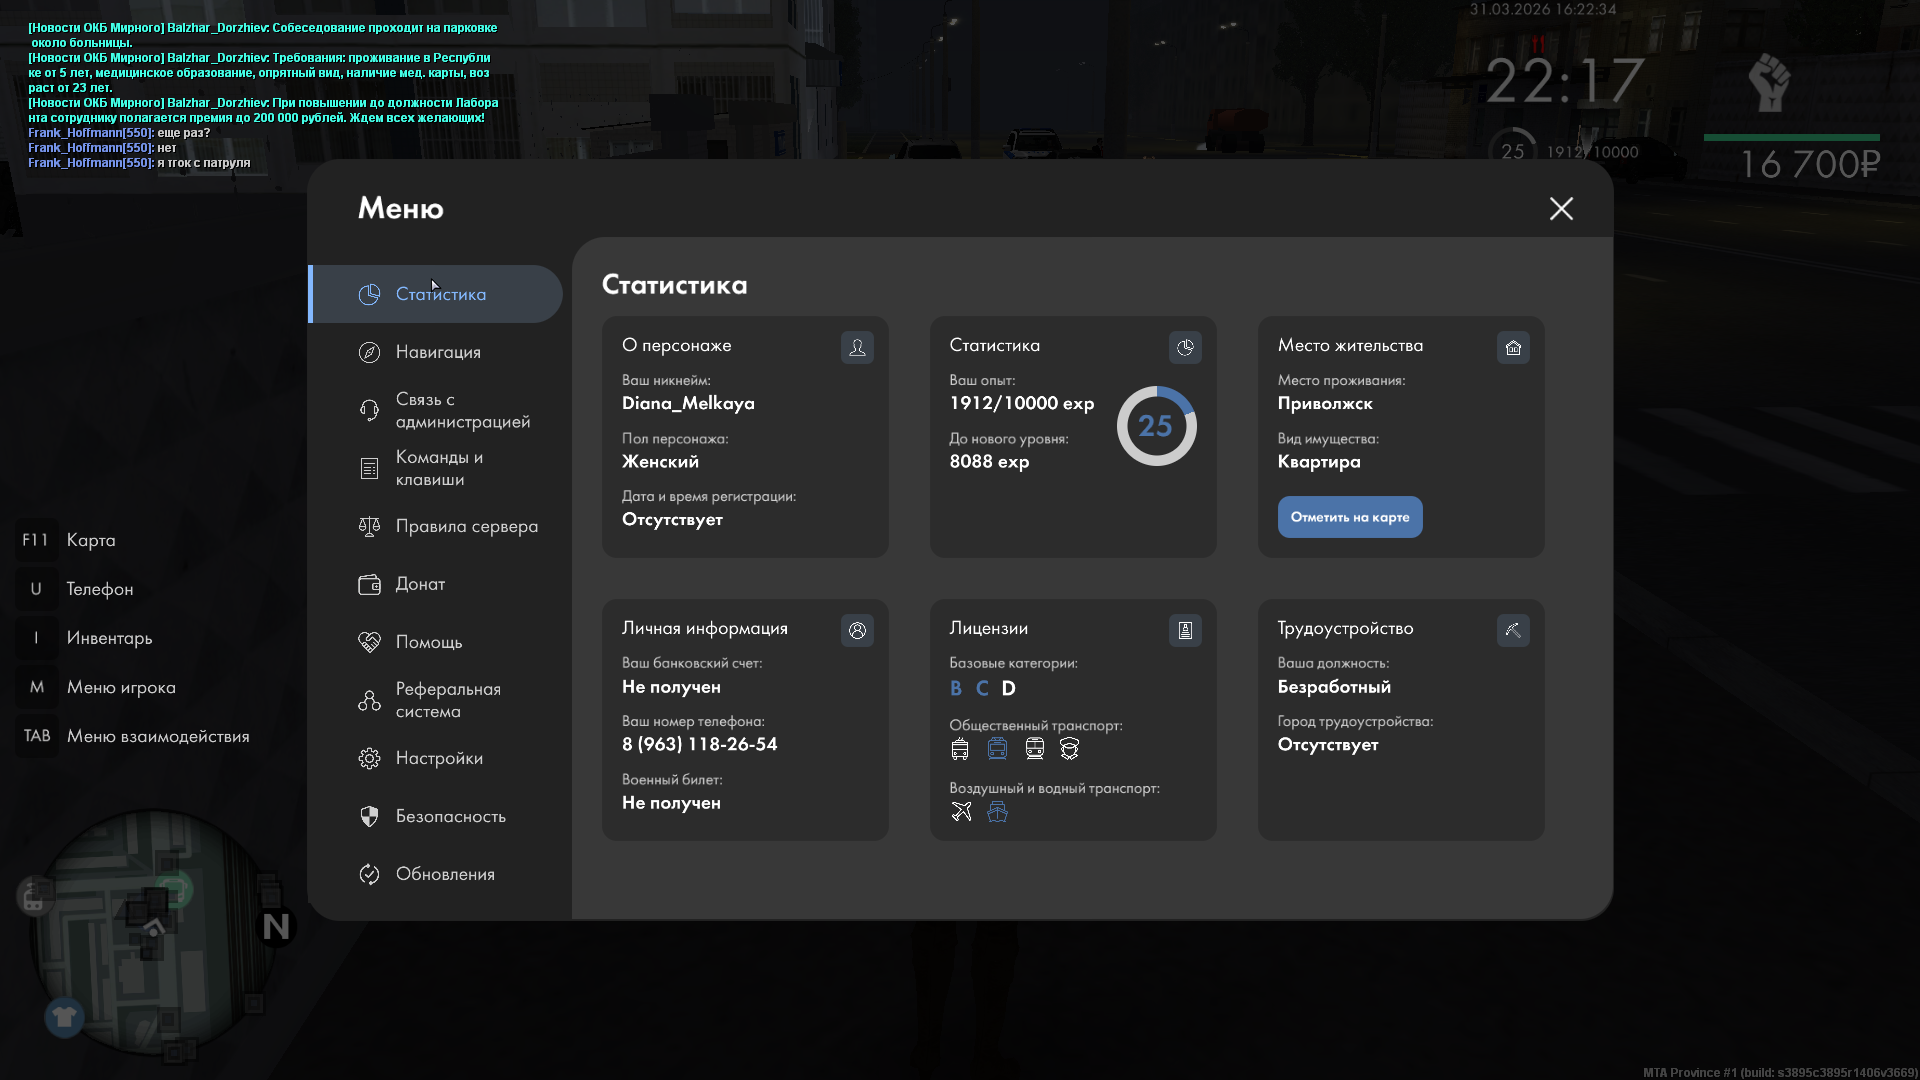This screenshot has width=1920, height=1080.
Task: Open the Навигация menu section
Action: (x=438, y=352)
